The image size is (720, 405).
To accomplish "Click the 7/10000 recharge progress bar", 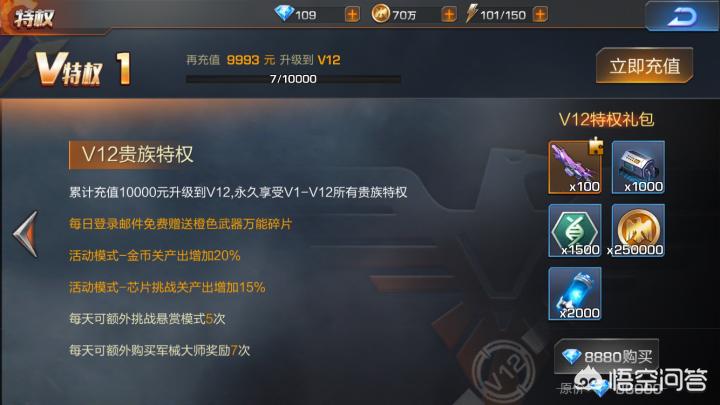I will click(x=293, y=79).
